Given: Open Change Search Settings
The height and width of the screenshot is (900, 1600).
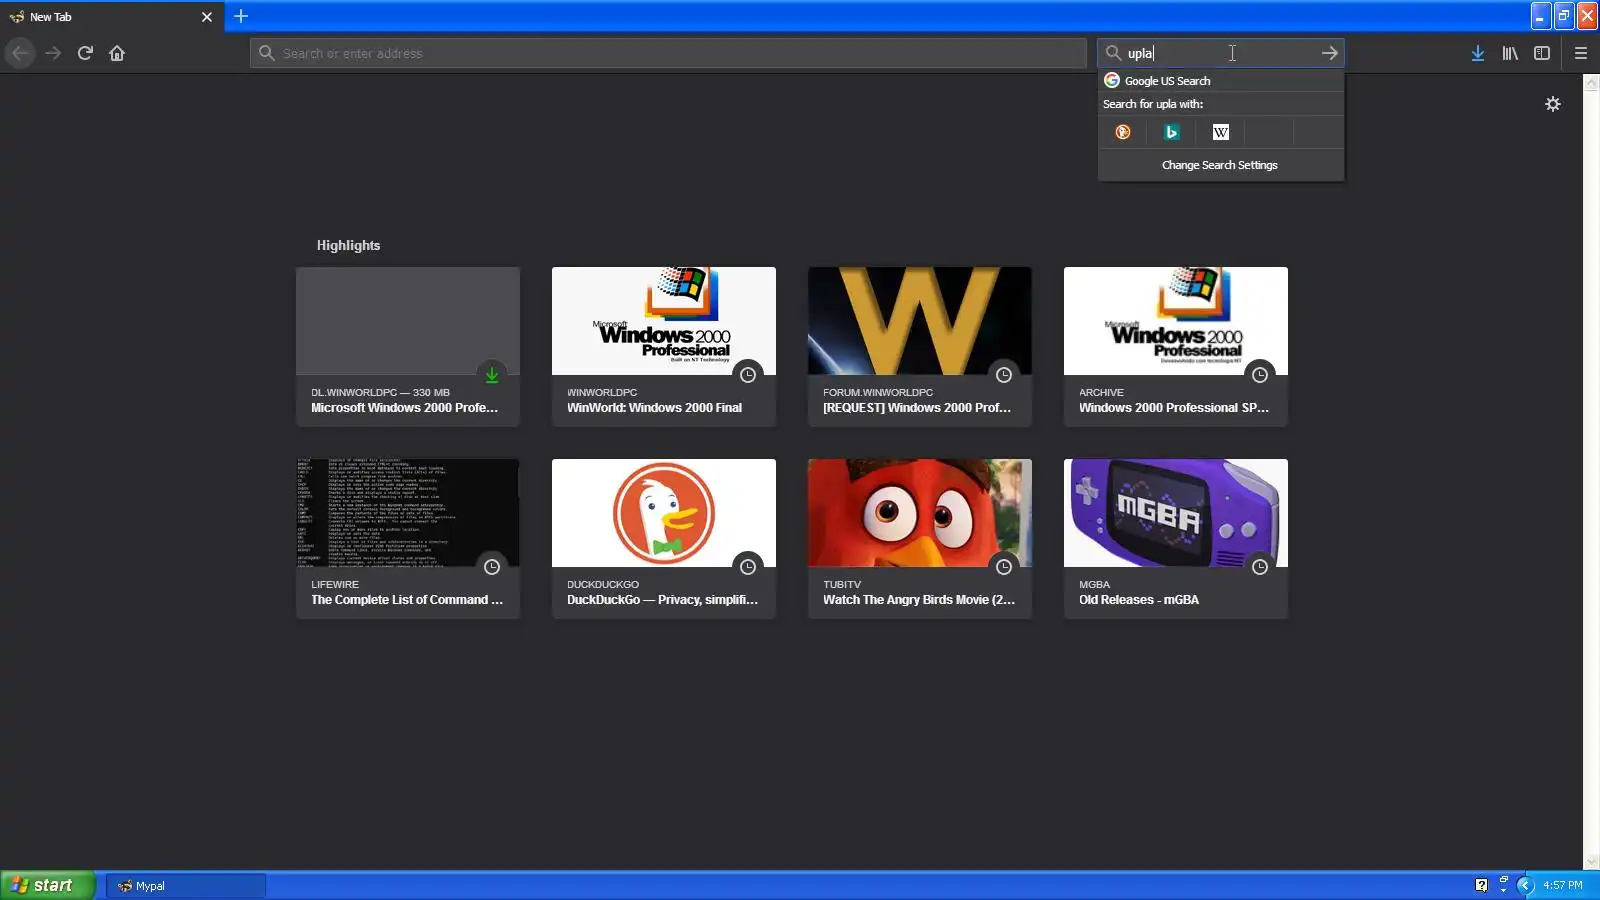Looking at the screenshot, I should tap(1221, 165).
